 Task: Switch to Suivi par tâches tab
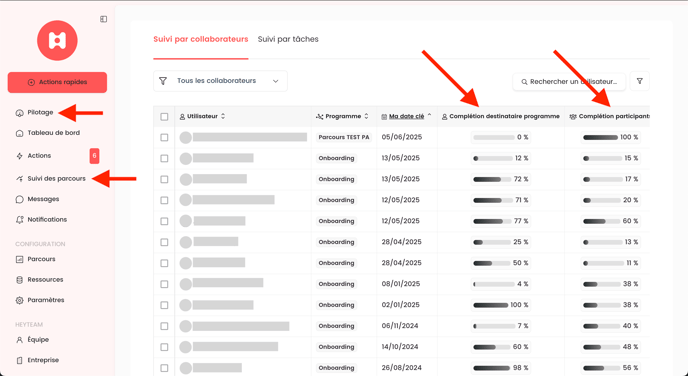pos(288,39)
